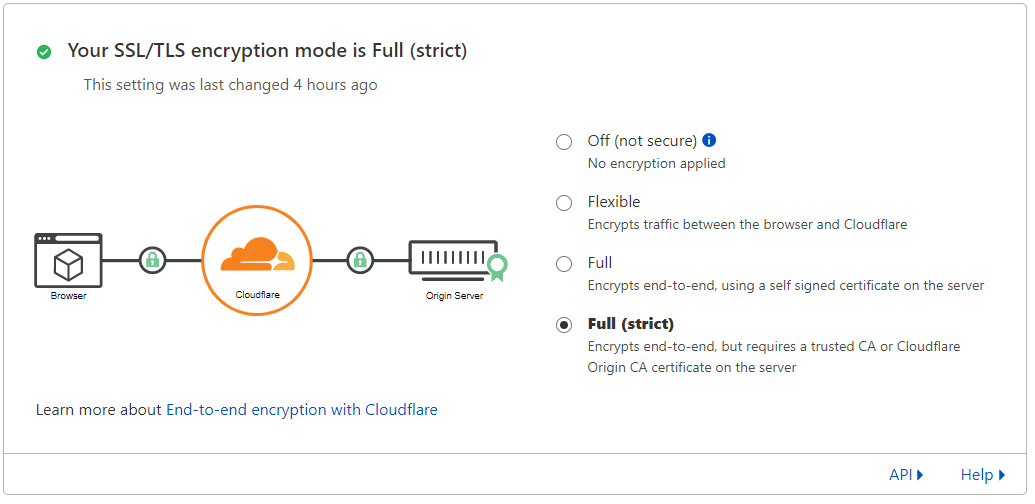The width and height of the screenshot is (1035, 504).
Task: Open End-to-end encryption with Cloudflare link
Action: [301, 410]
